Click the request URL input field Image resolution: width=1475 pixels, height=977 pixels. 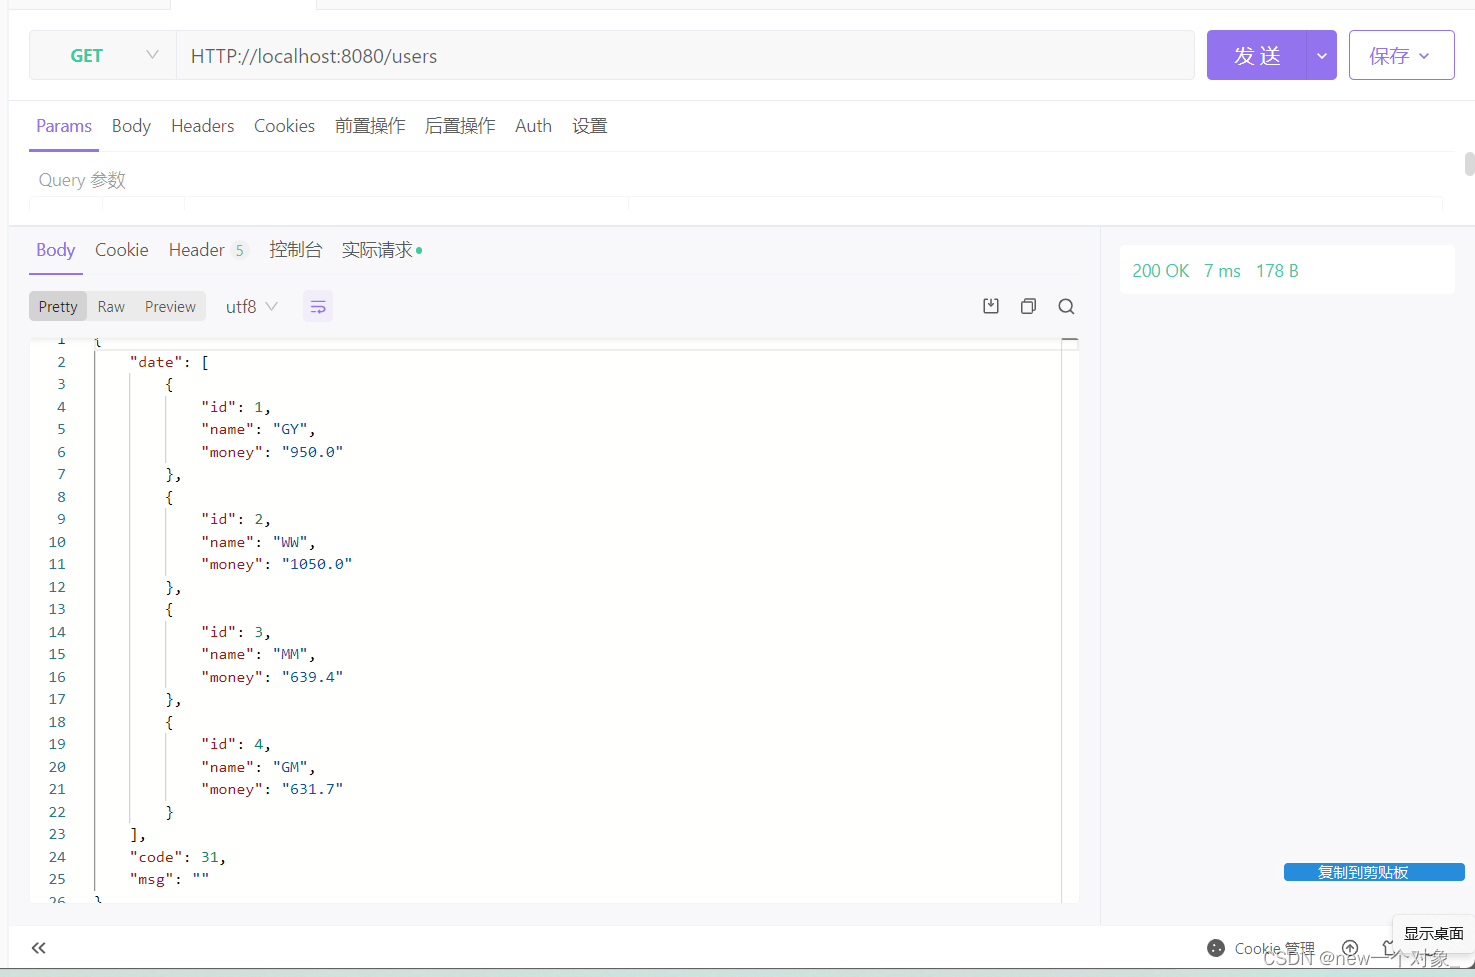coord(685,55)
